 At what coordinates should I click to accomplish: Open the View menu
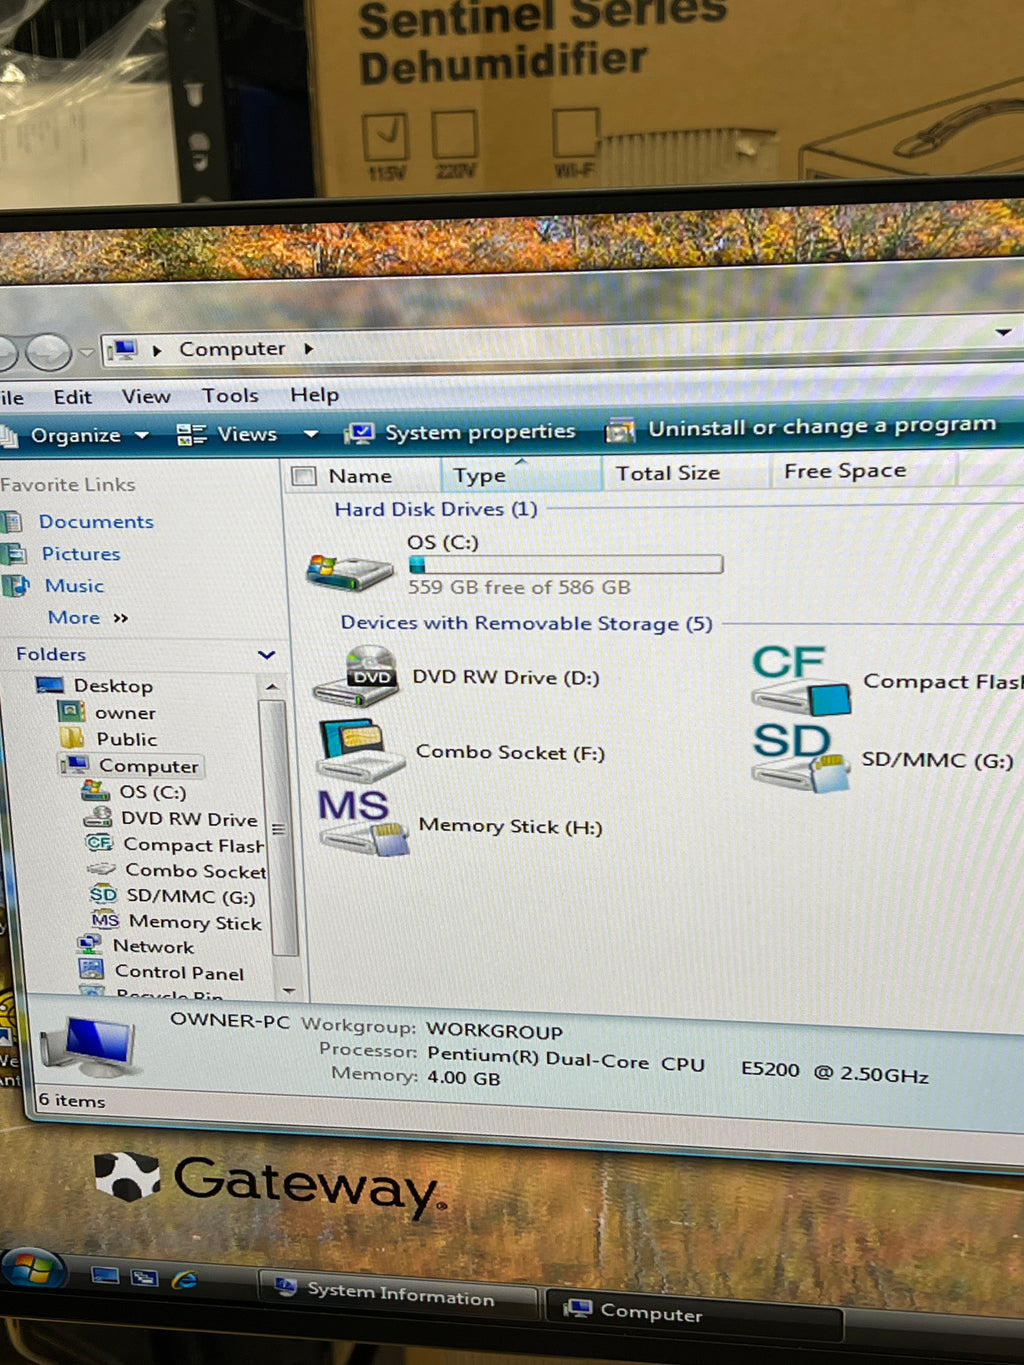[x=146, y=396]
